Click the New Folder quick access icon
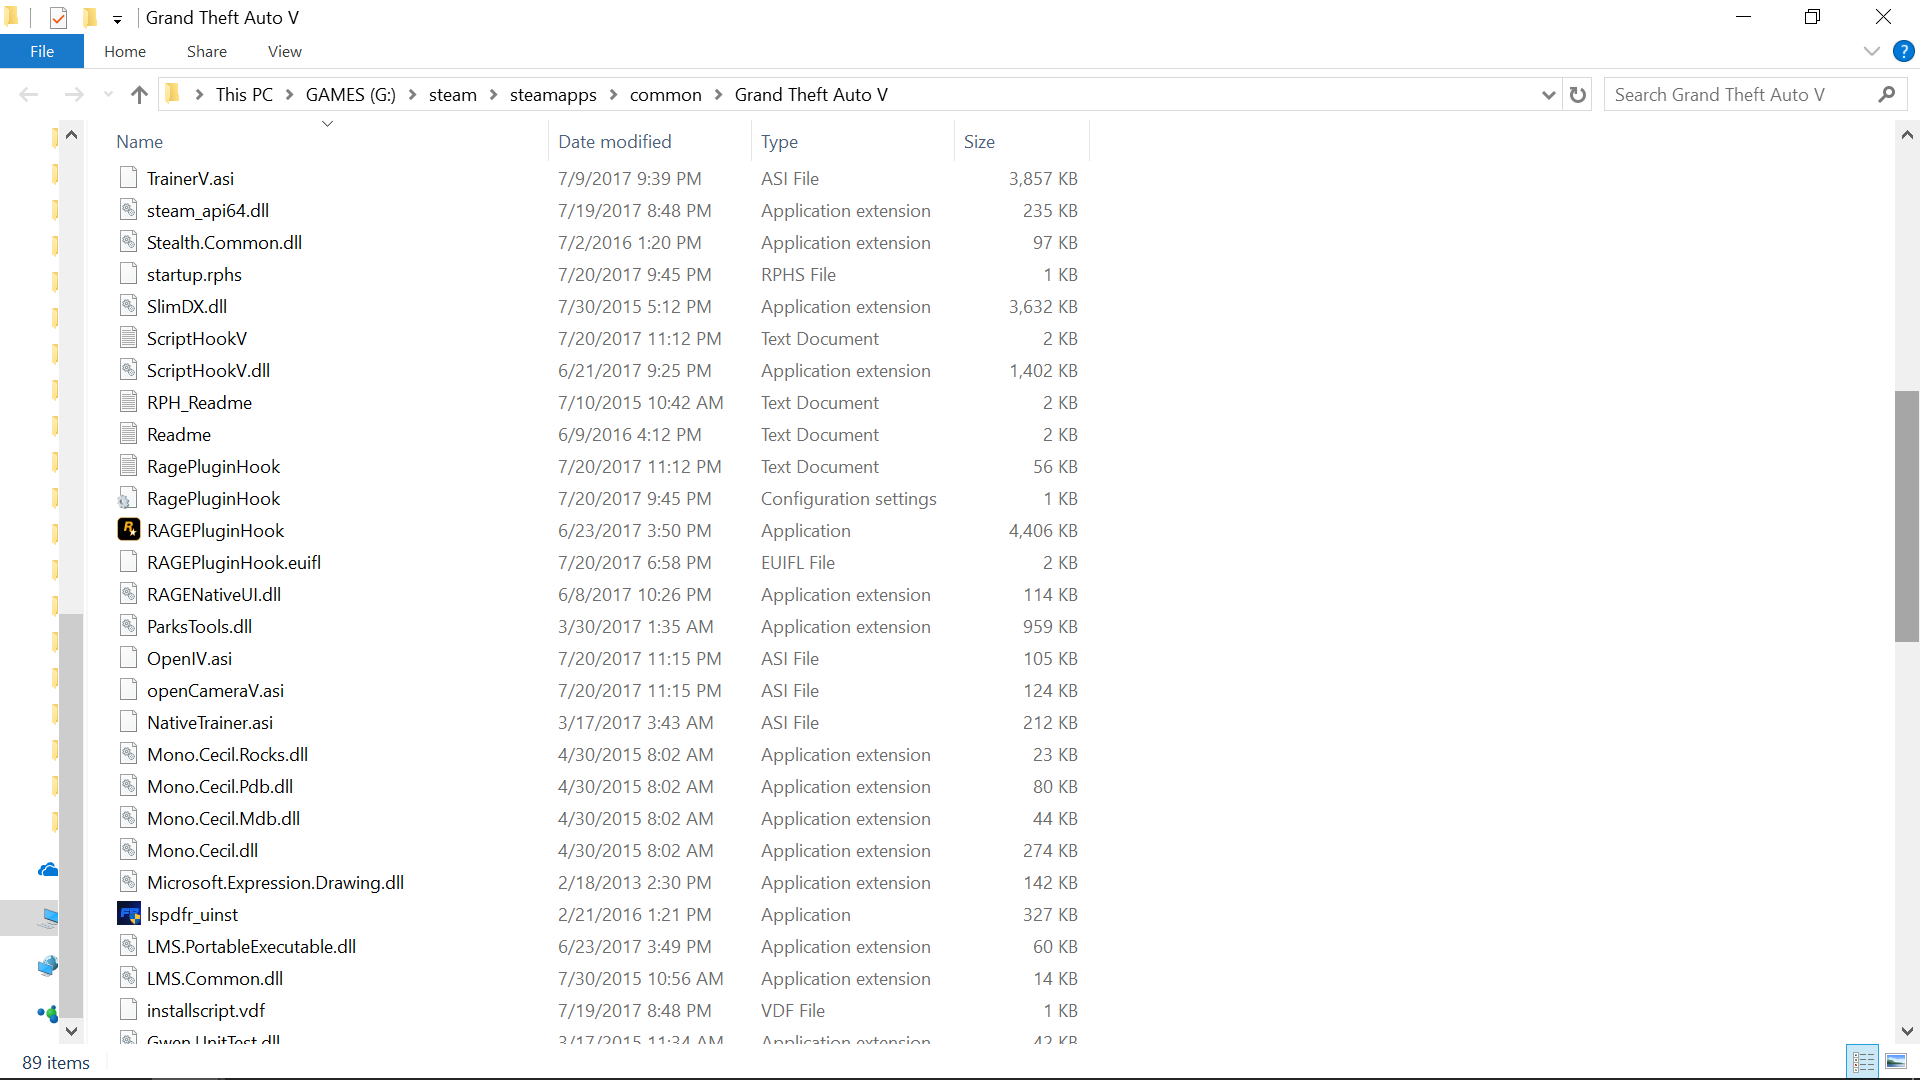 90,18
